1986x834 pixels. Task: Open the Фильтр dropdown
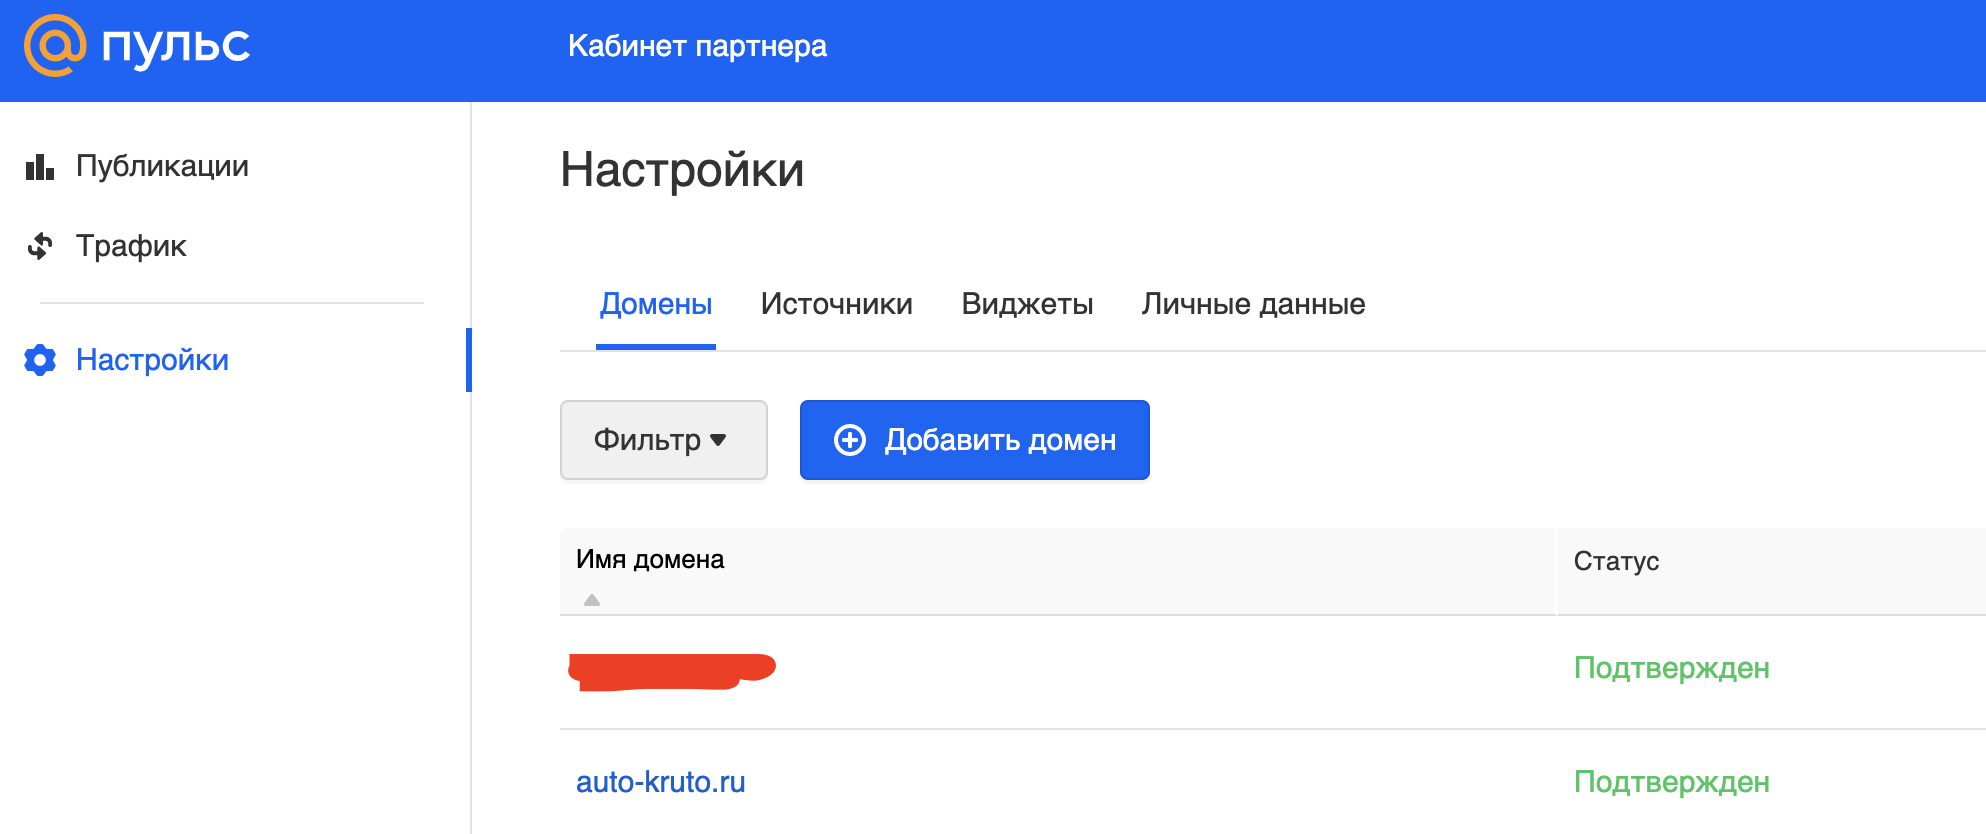pos(663,440)
